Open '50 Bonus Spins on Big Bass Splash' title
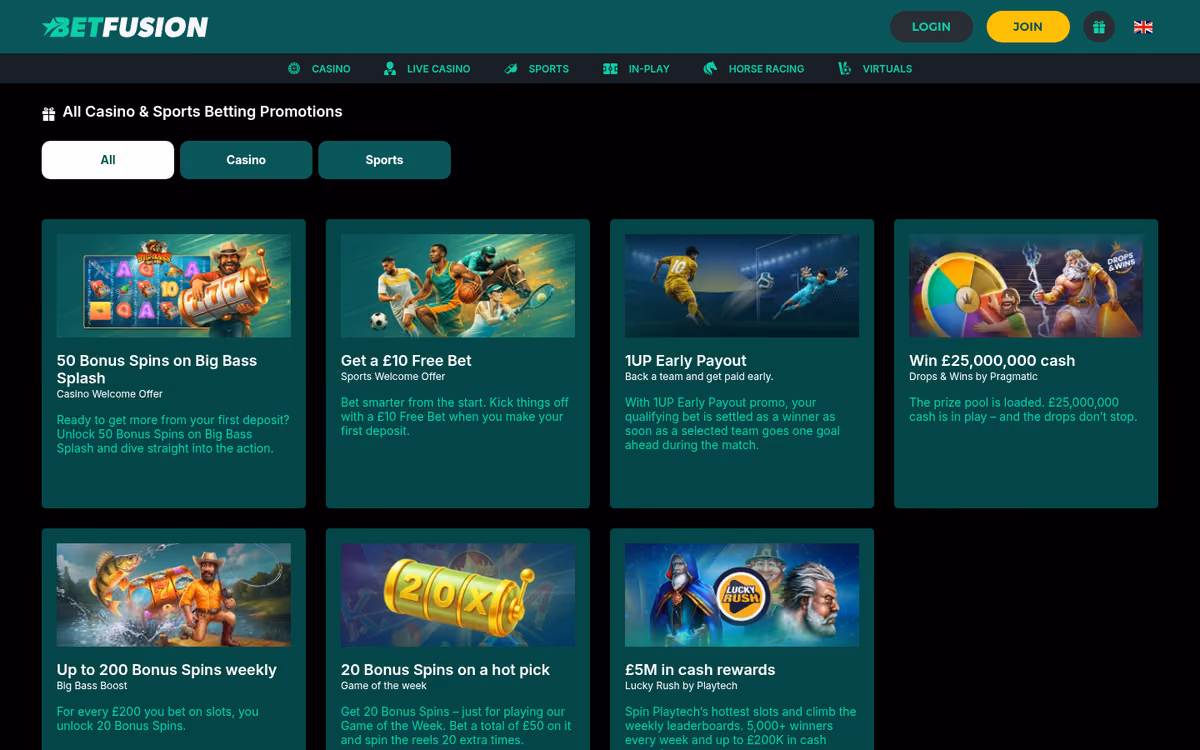 point(157,369)
